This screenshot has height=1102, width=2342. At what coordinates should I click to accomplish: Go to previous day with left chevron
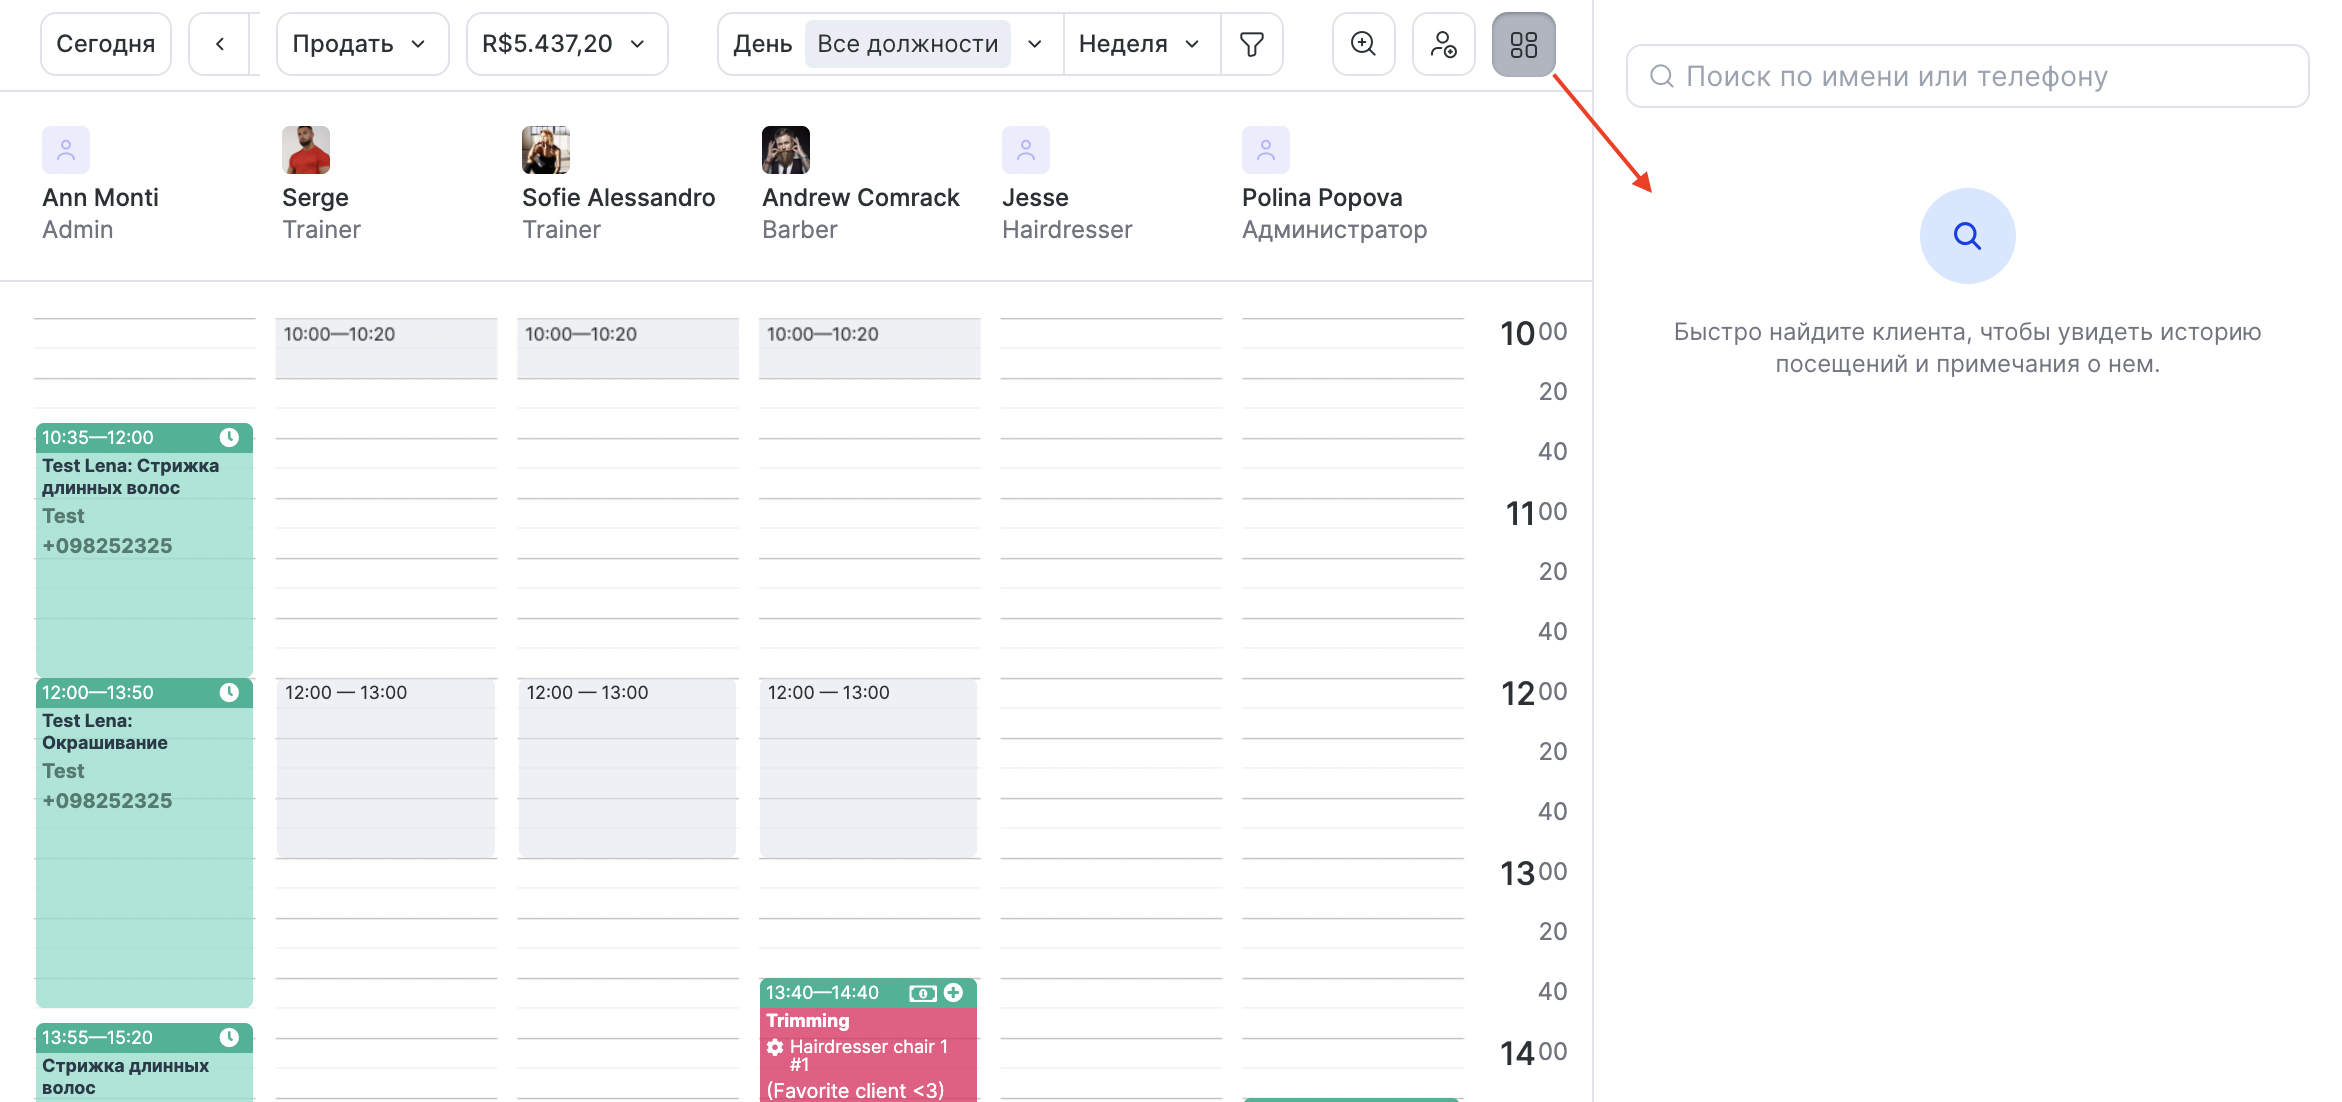[x=220, y=44]
